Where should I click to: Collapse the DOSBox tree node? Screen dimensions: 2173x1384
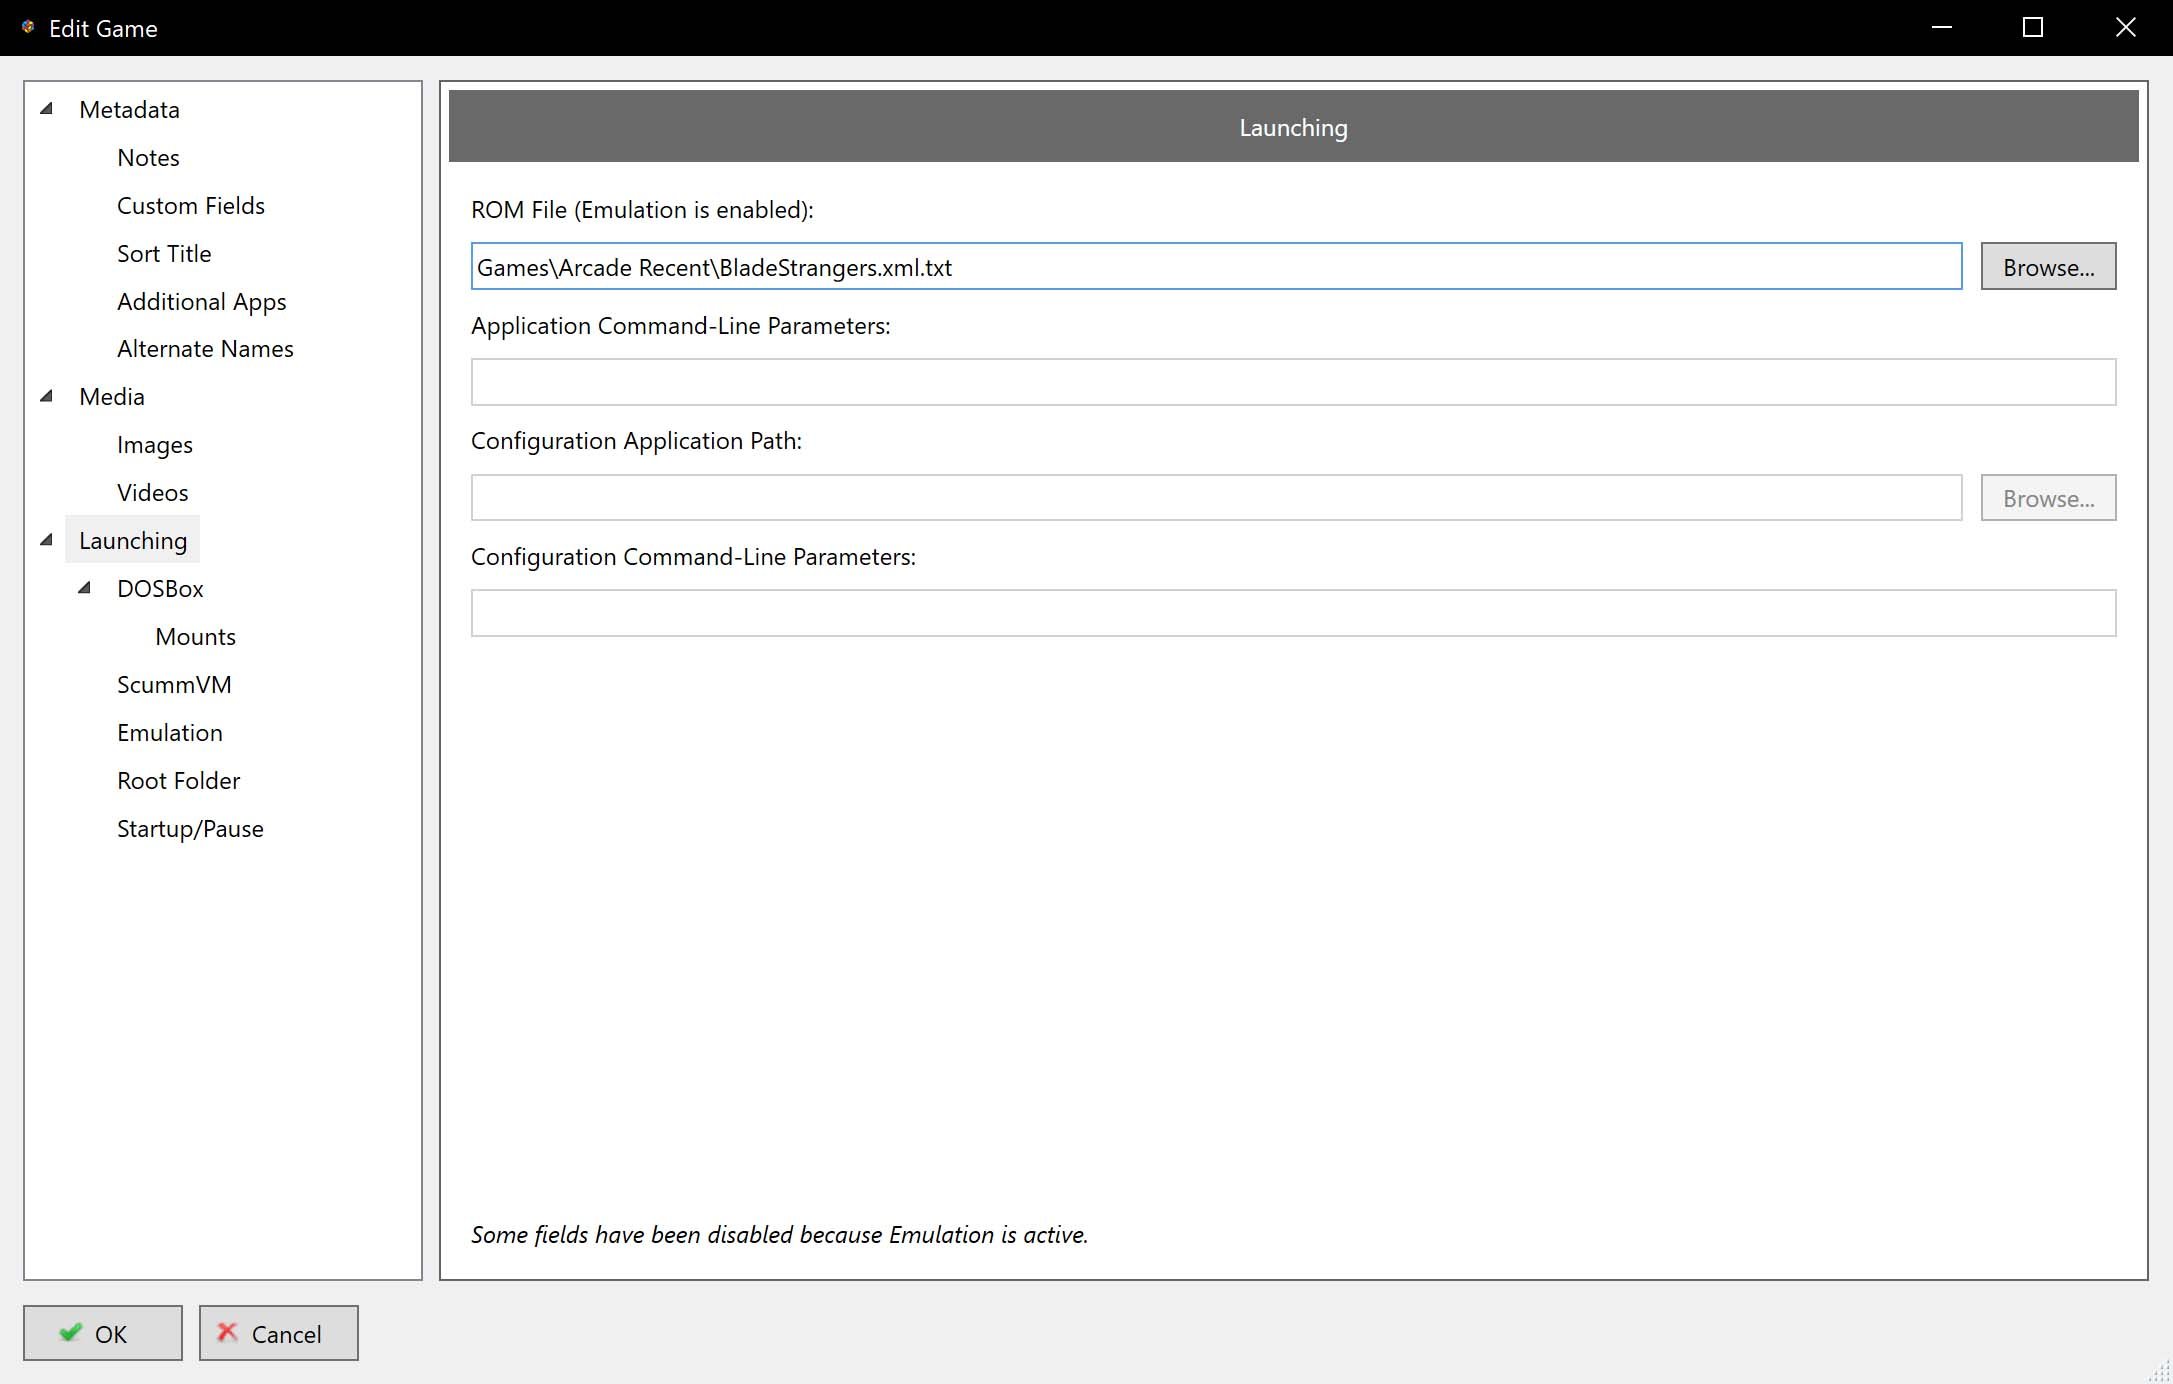(85, 588)
